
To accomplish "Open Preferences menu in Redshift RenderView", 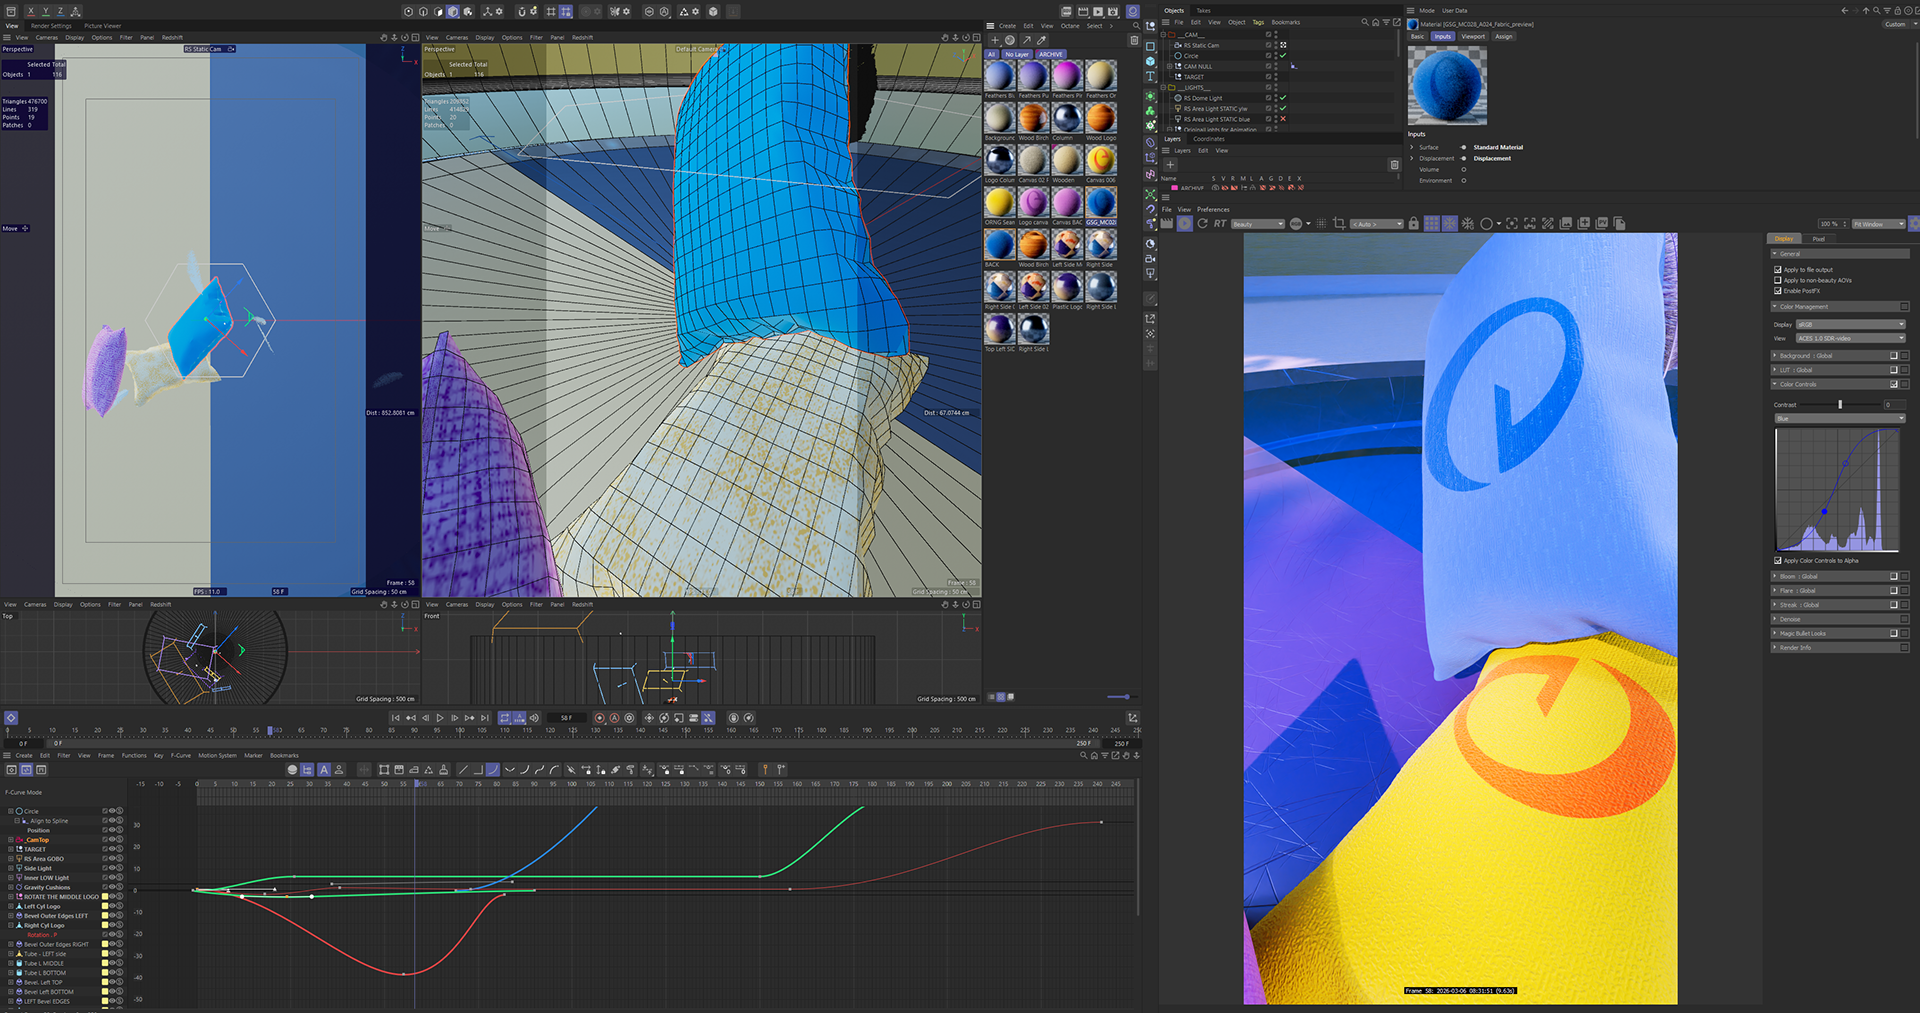I will [x=1213, y=209].
